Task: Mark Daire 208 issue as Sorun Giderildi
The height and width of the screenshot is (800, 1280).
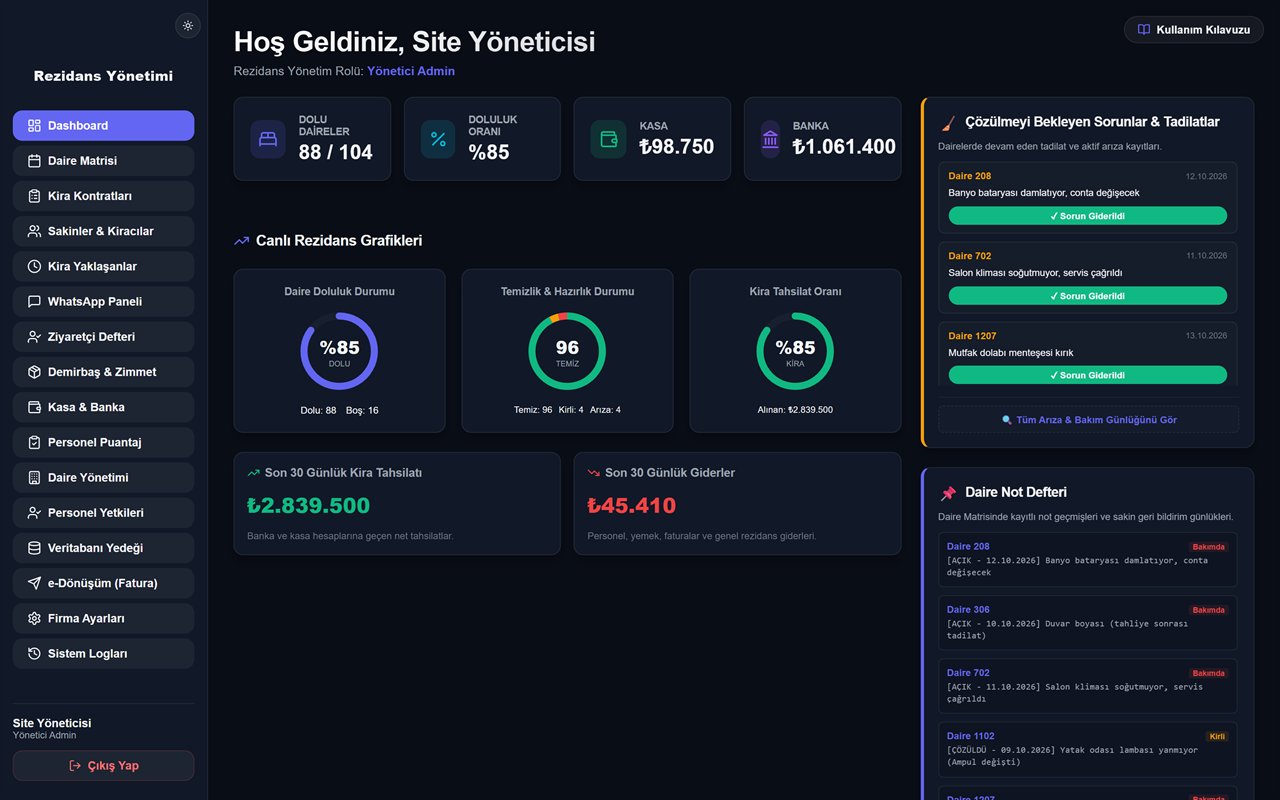Action: pyautogui.click(x=1087, y=216)
